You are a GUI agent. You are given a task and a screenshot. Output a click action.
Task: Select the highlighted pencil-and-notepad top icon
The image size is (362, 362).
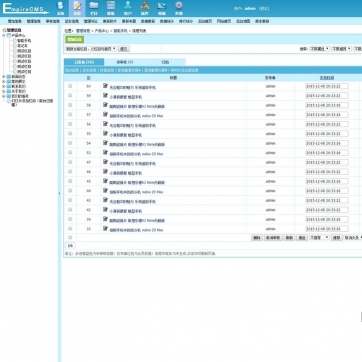[77, 6]
